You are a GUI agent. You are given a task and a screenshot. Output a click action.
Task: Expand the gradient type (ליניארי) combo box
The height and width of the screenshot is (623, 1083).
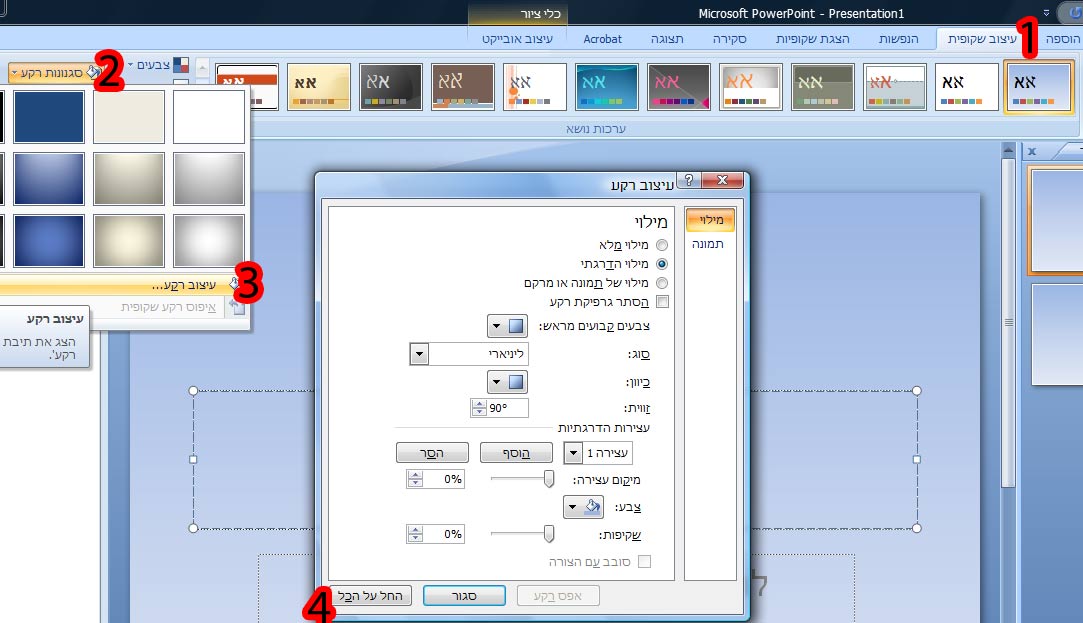click(419, 354)
